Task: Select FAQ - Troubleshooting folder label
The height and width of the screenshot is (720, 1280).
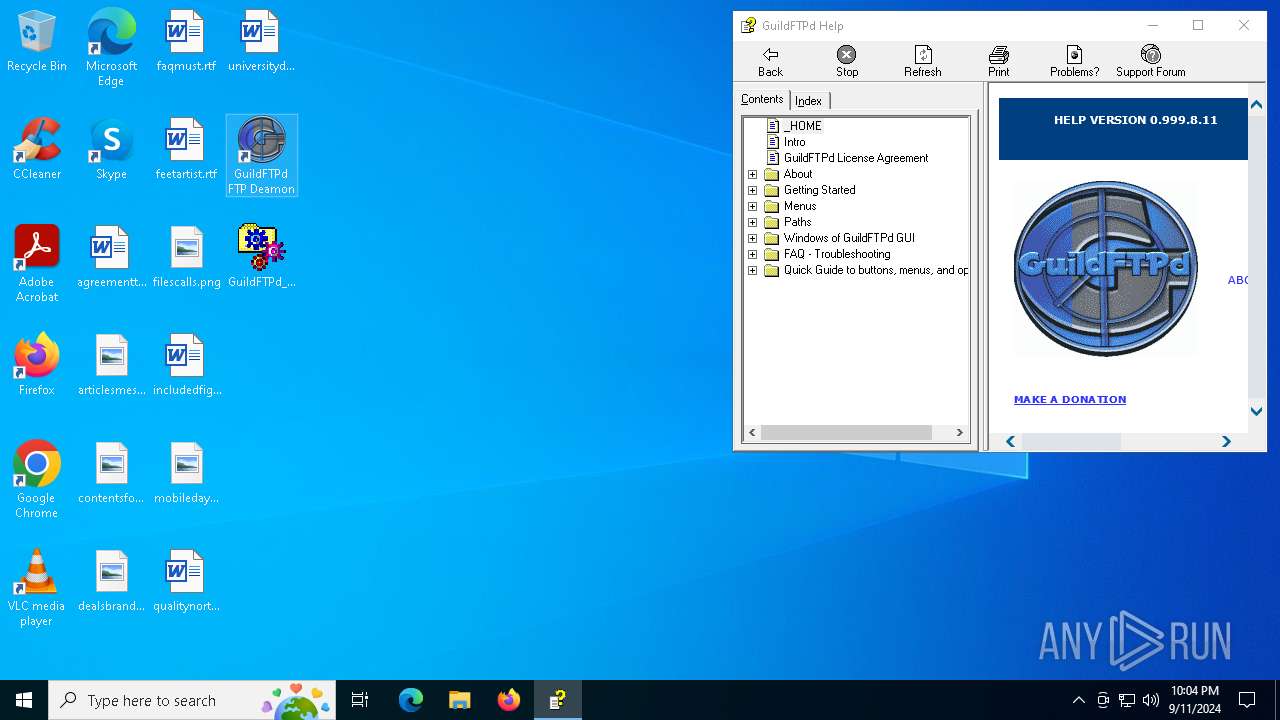Action: coord(837,254)
